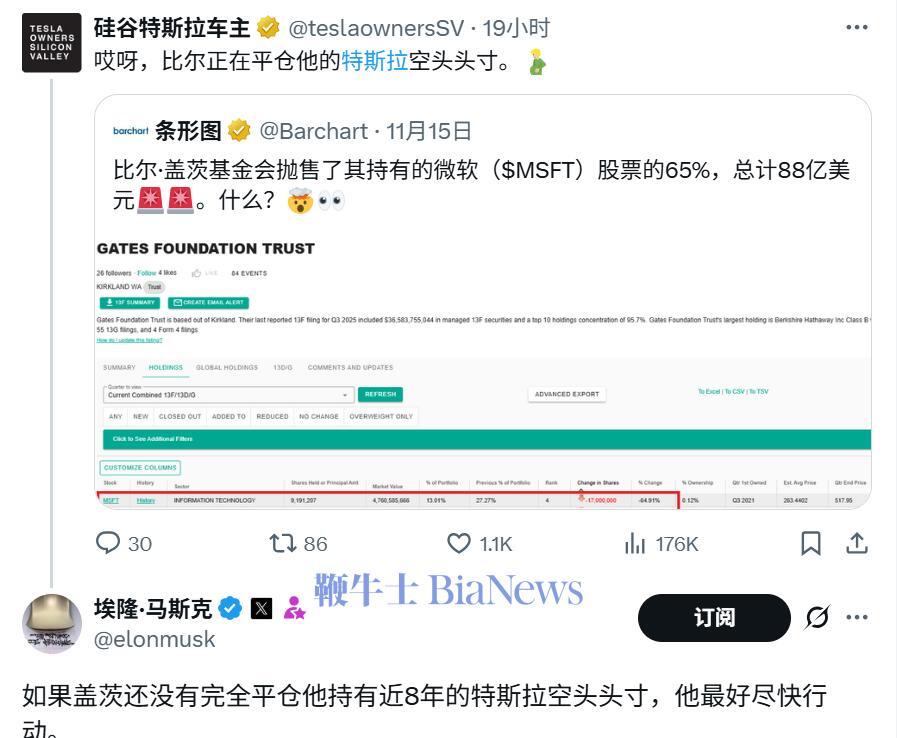This screenshot has width=897, height=738.
Task: Open more options for Elon Musk's tweet
Action: (856, 617)
